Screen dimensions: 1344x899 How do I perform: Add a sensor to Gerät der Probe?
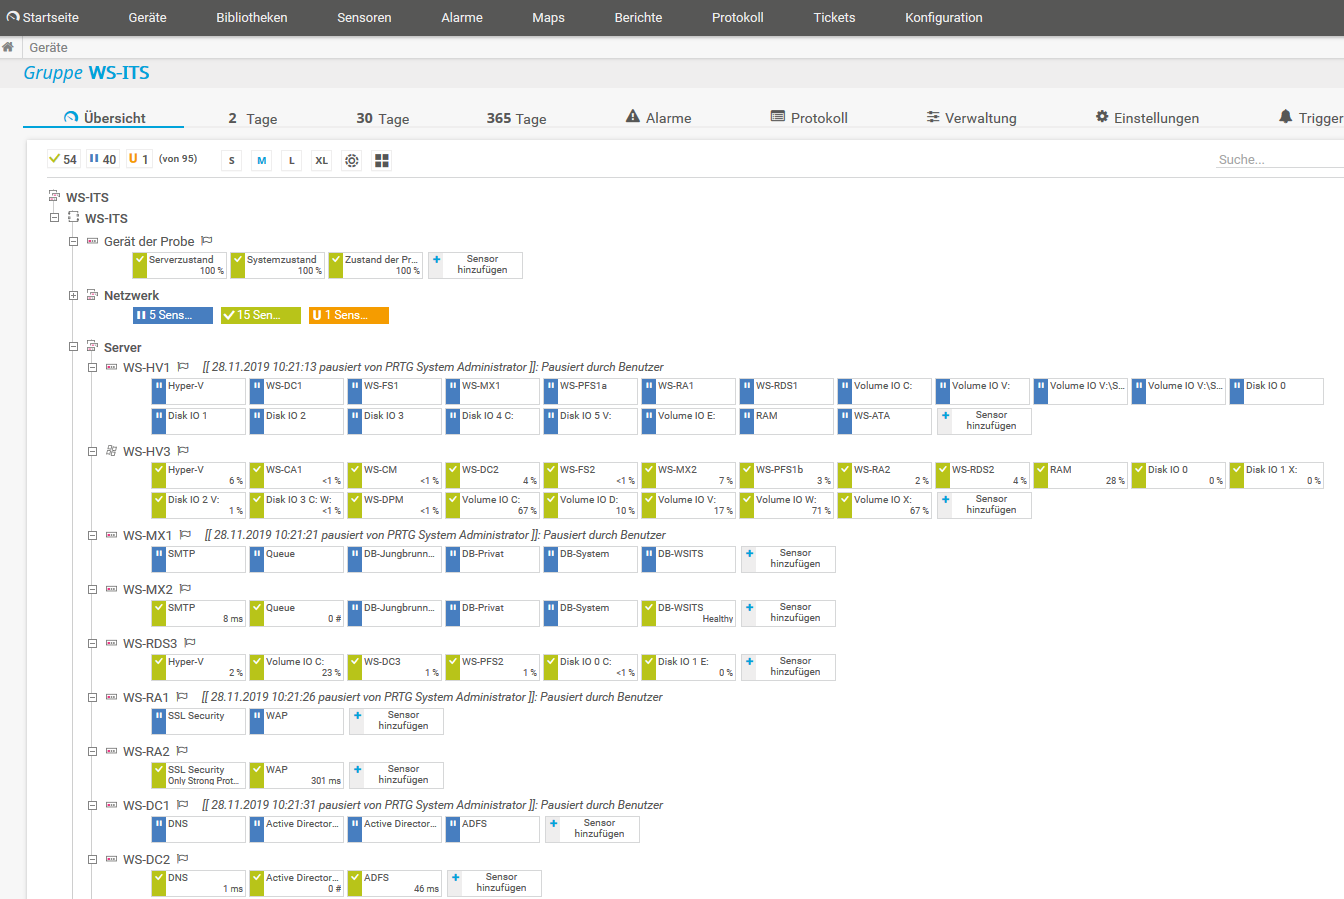(476, 265)
